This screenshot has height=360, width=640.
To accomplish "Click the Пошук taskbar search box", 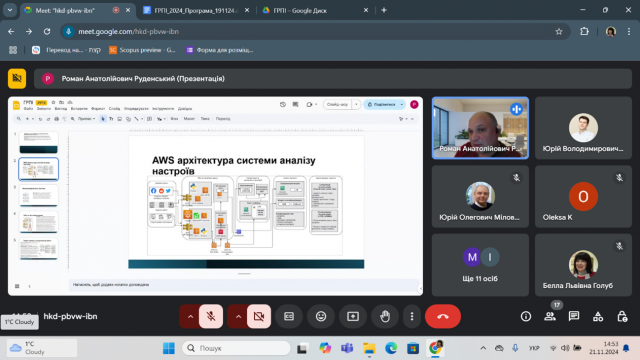I will [236, 348].
